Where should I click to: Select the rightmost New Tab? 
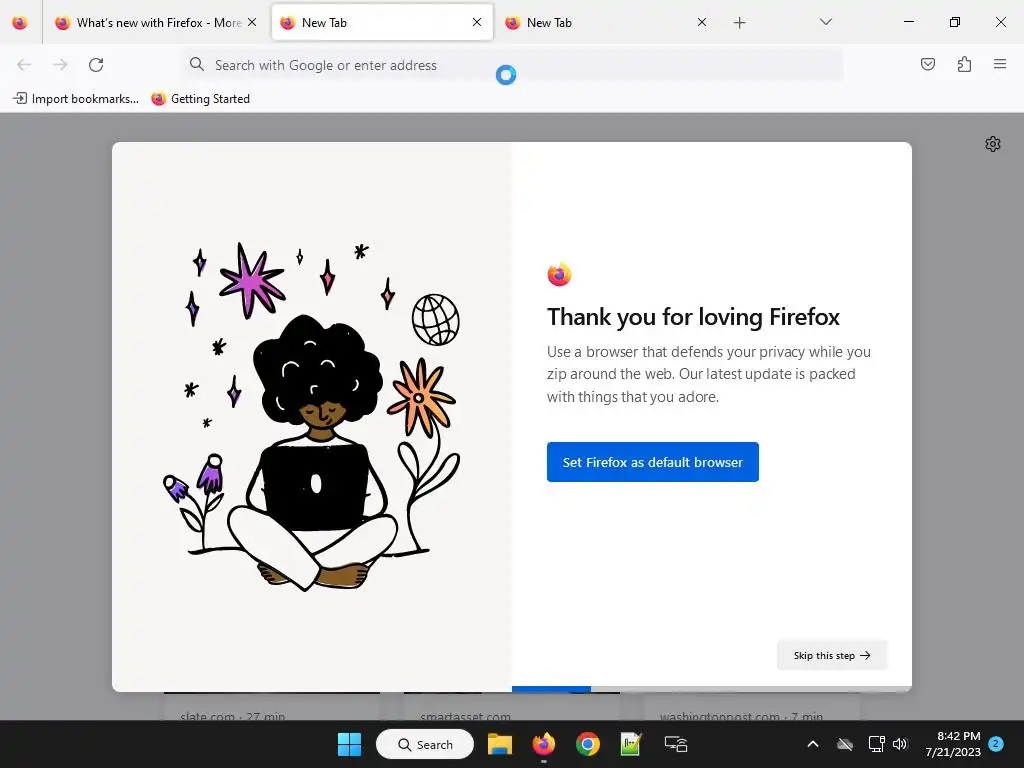pyautogui.click(x=607, y=23)
